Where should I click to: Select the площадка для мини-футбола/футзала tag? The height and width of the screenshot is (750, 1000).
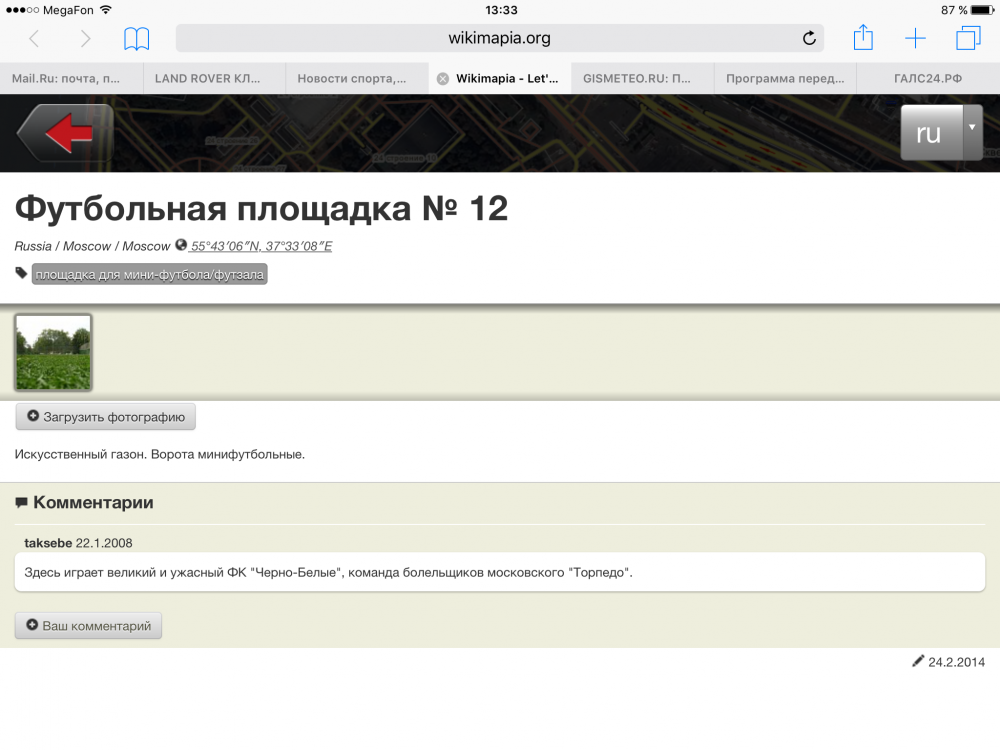click(x=150, y=274)
